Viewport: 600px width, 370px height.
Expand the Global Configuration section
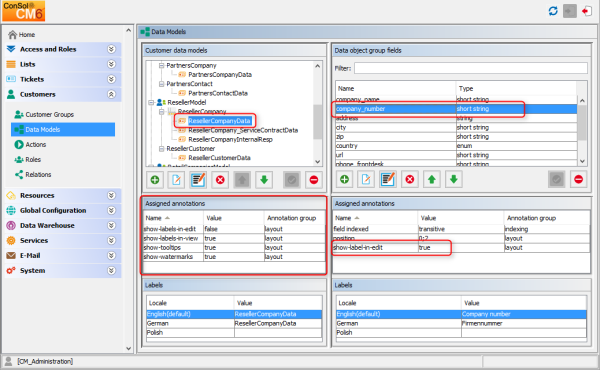tap(111, 210)
